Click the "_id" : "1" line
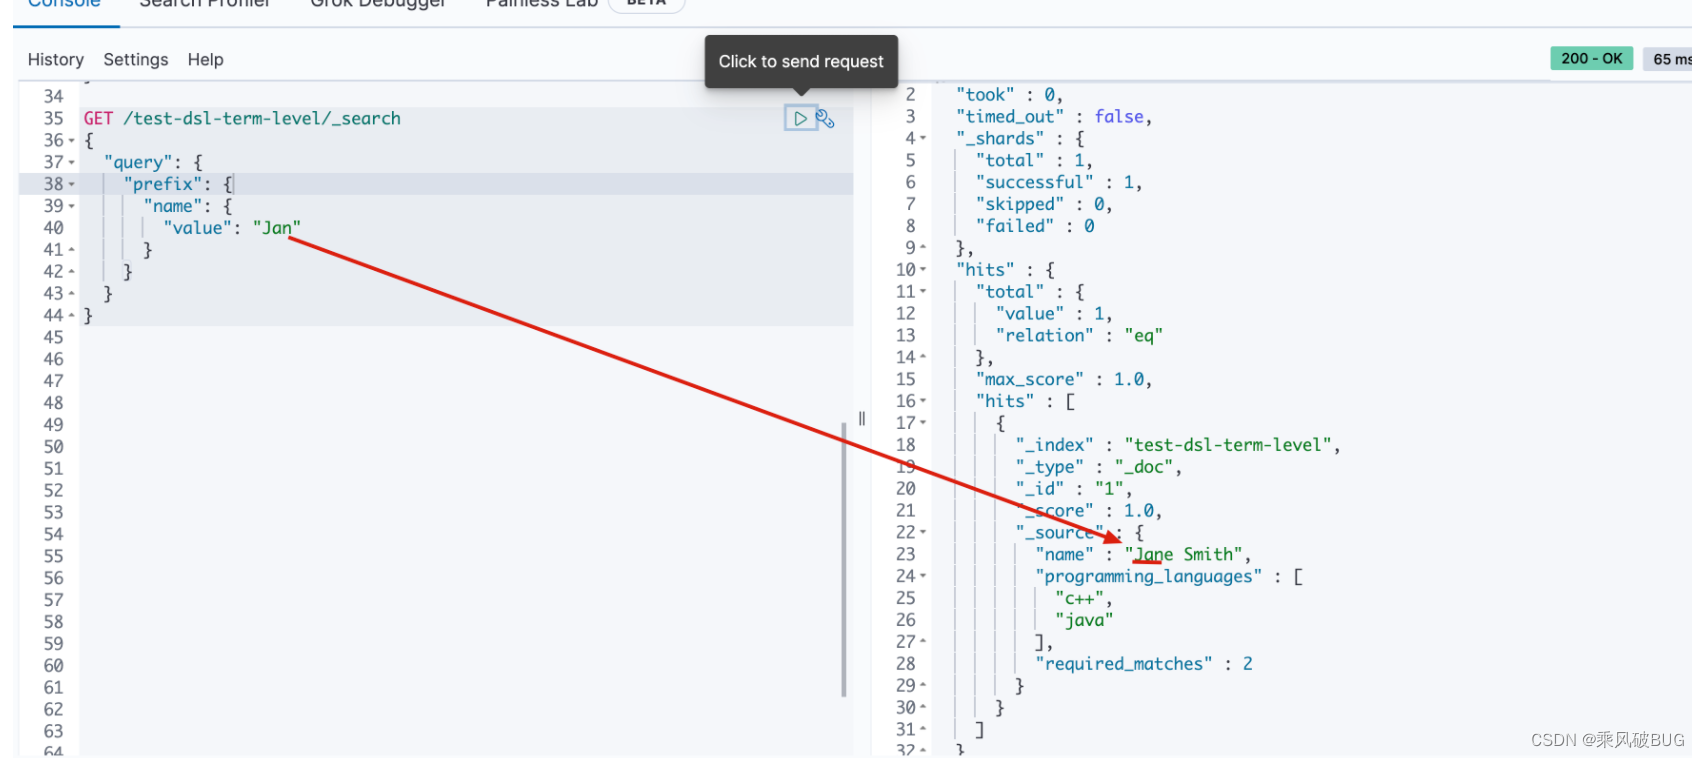Screen dimensions: 1699x758 point(1074,489)
